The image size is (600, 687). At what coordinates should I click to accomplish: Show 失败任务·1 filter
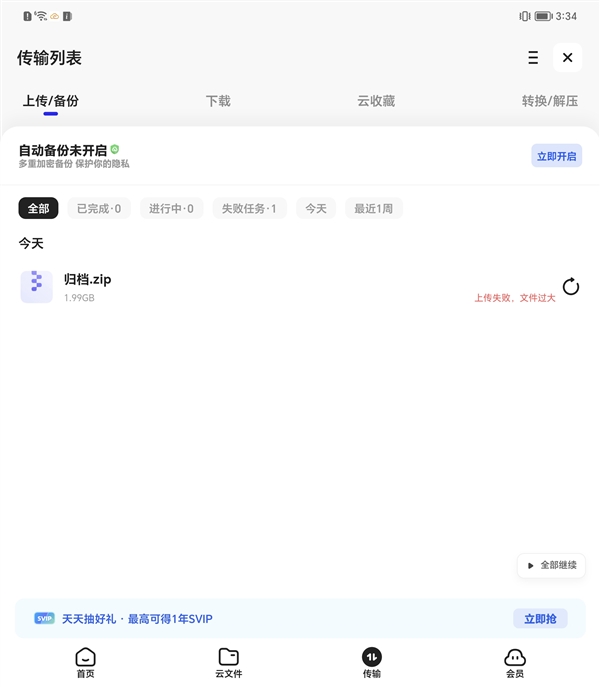click(249, 209)
